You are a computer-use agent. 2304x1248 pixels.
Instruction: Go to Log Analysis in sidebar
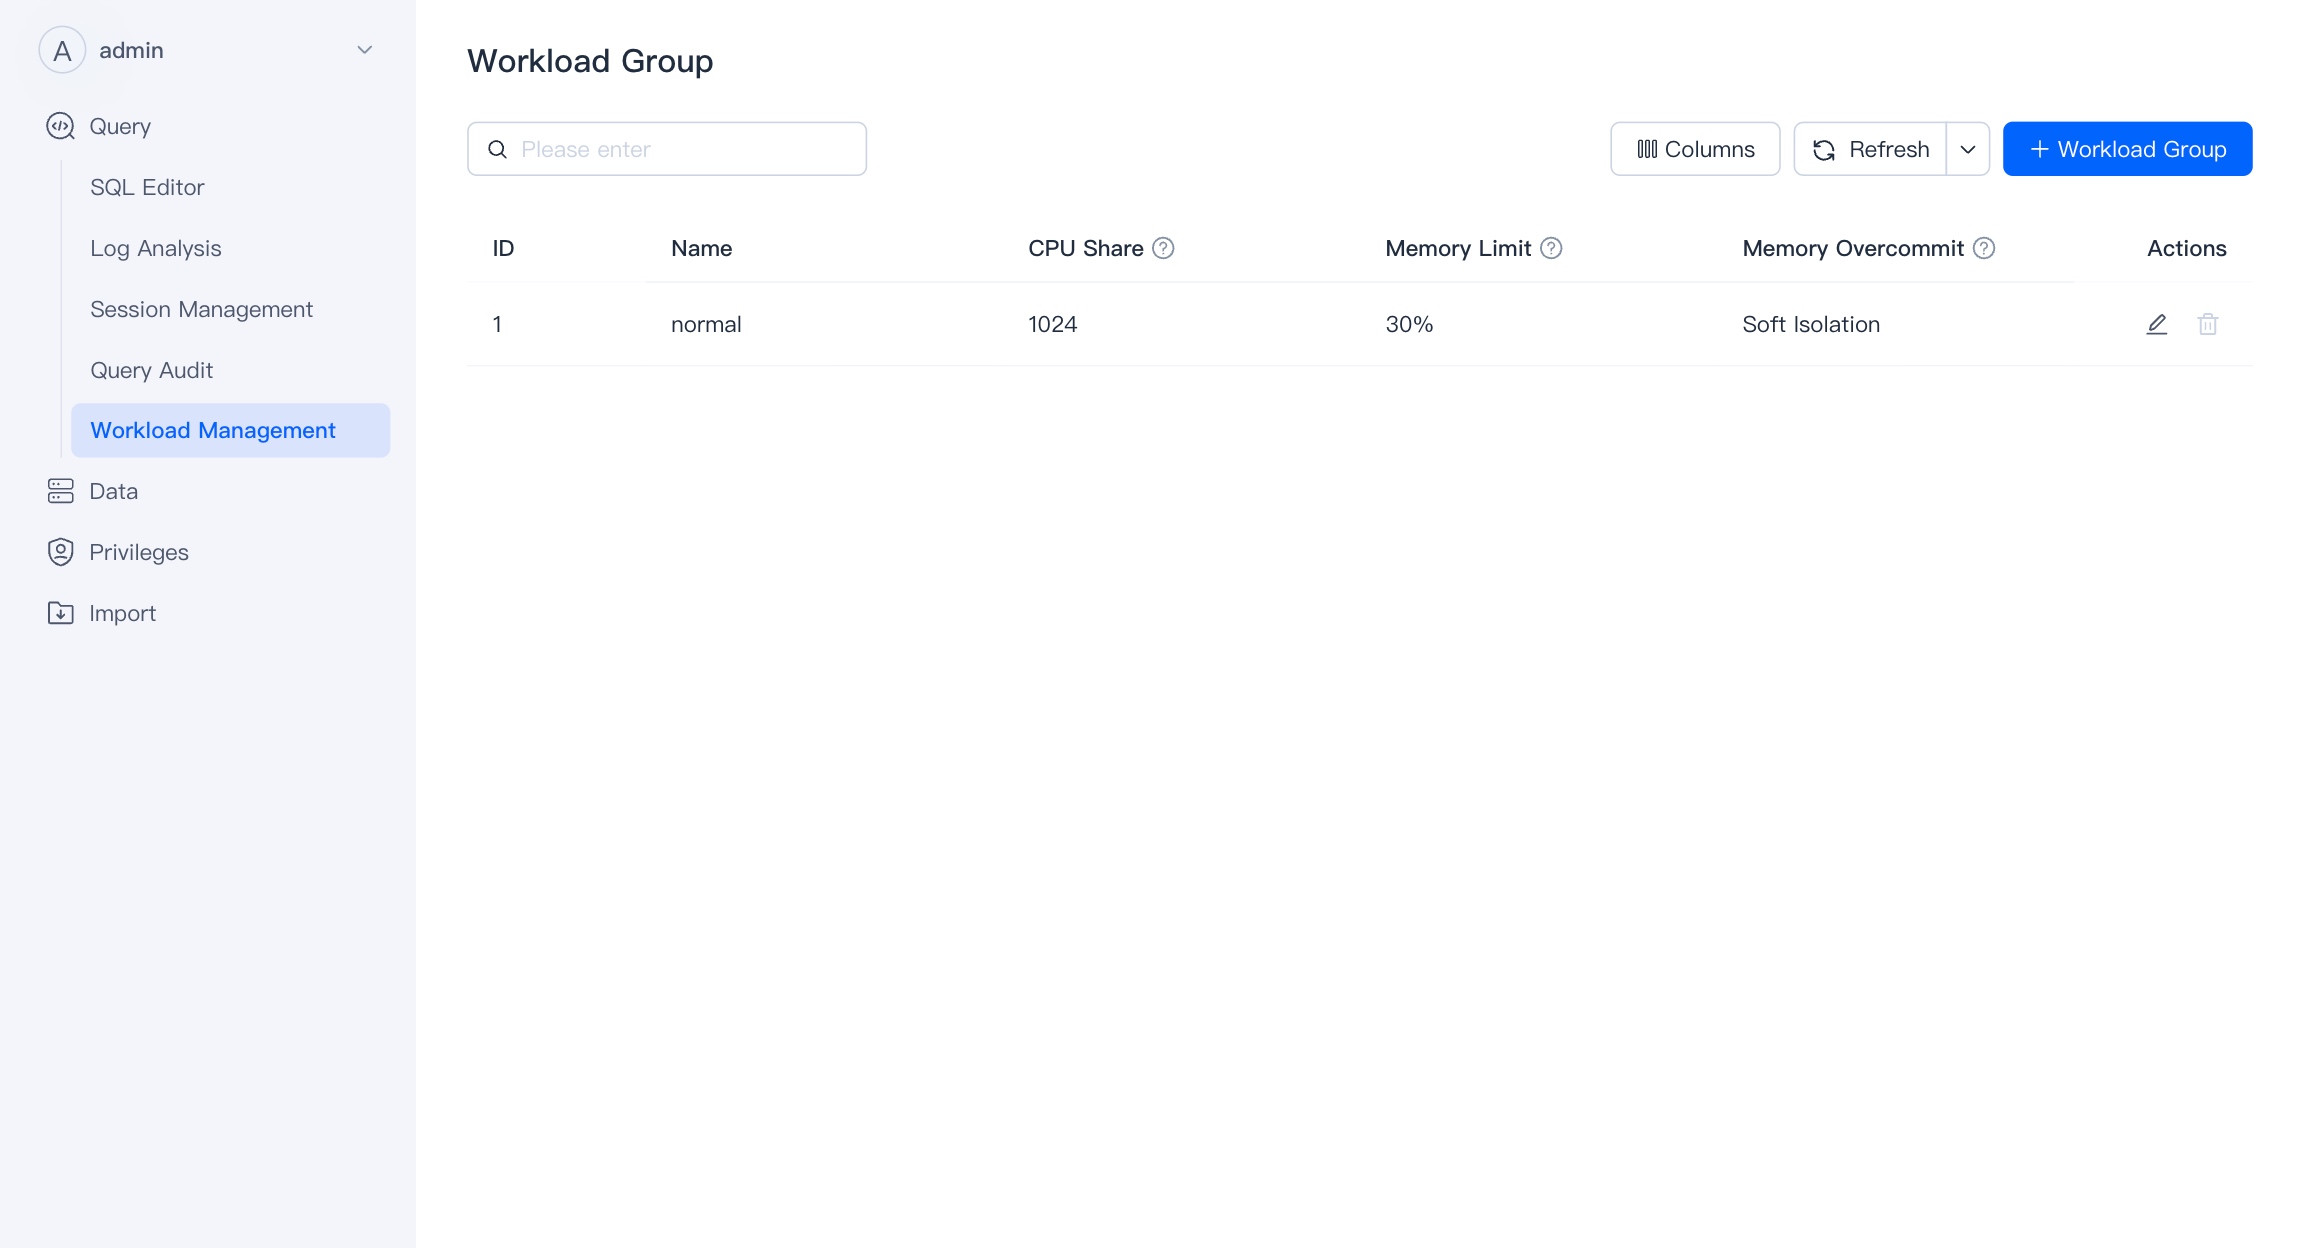coord(155,248)
